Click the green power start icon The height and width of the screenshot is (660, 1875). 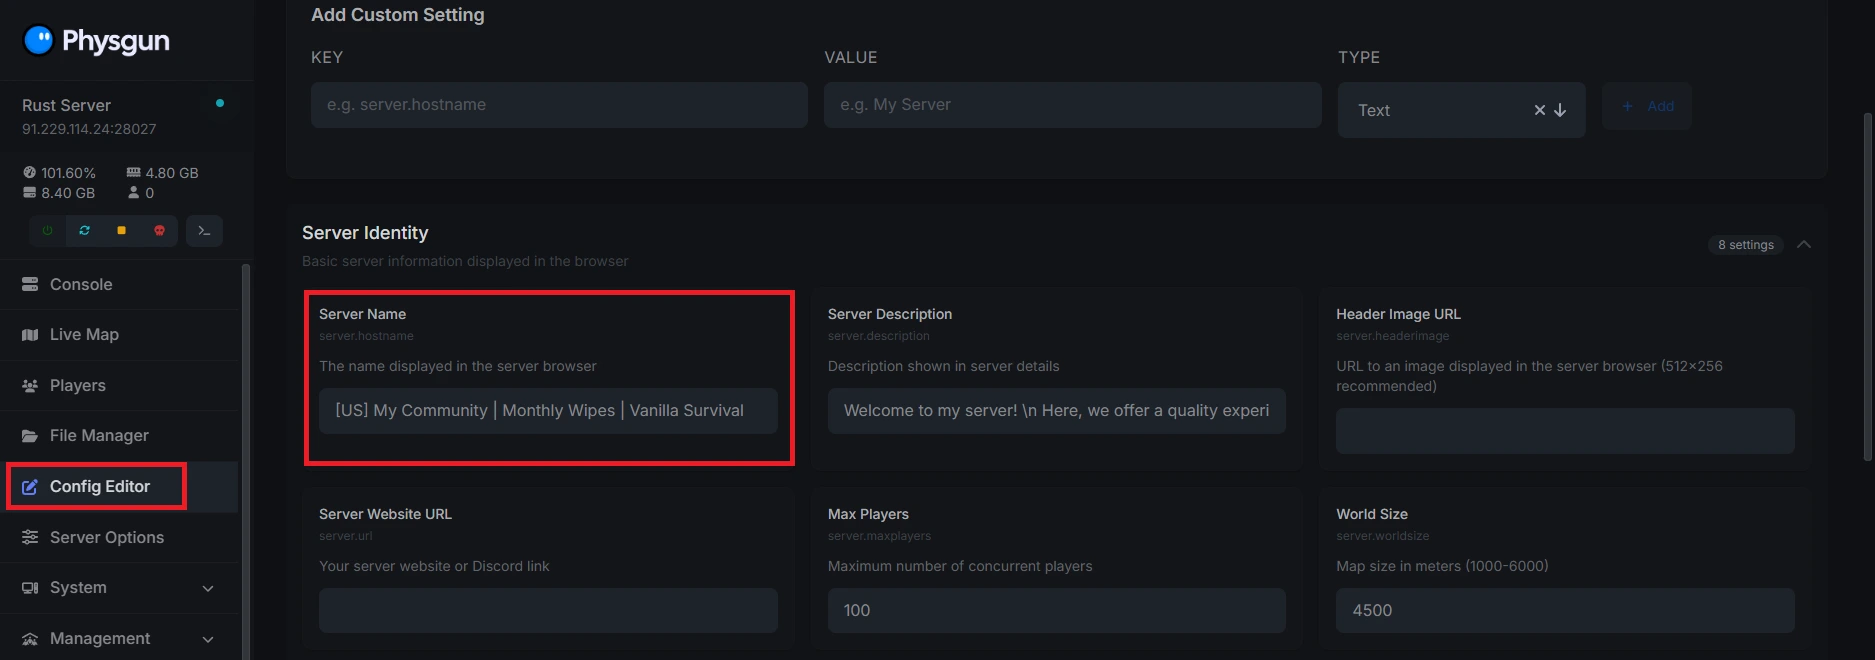[x=47, y=231]
